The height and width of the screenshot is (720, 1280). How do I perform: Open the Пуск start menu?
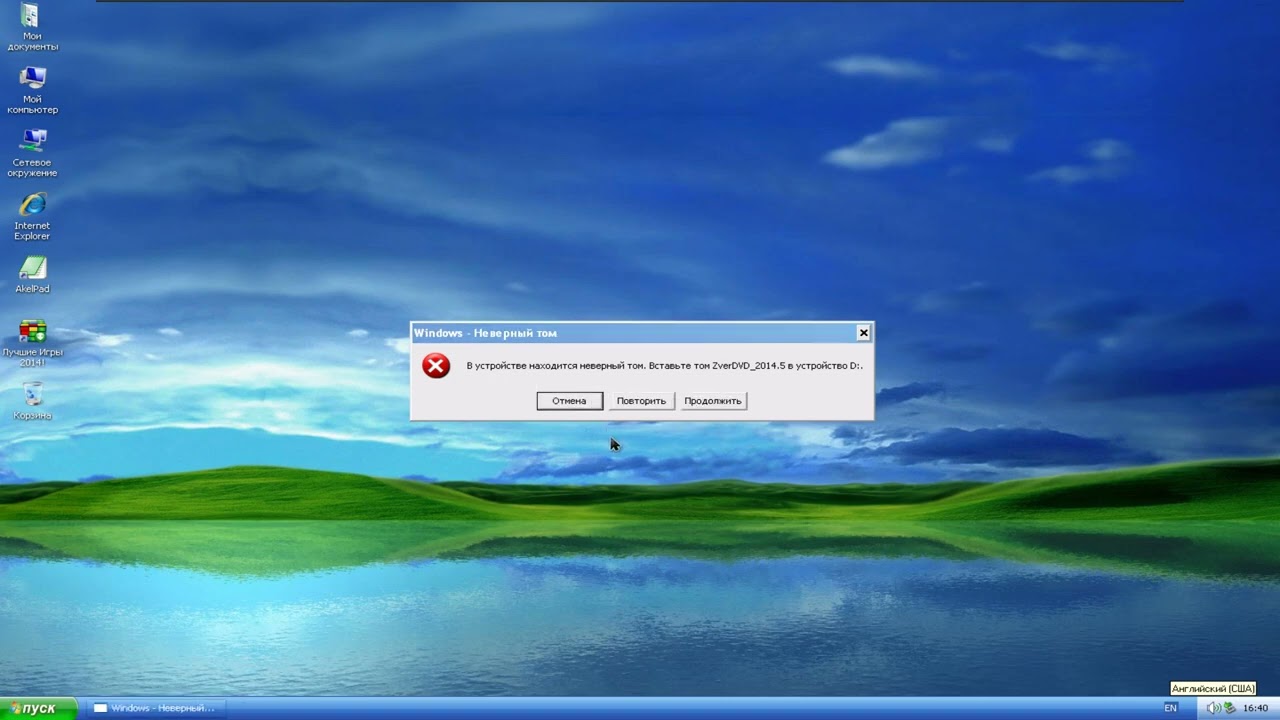(x=38, y=708)
